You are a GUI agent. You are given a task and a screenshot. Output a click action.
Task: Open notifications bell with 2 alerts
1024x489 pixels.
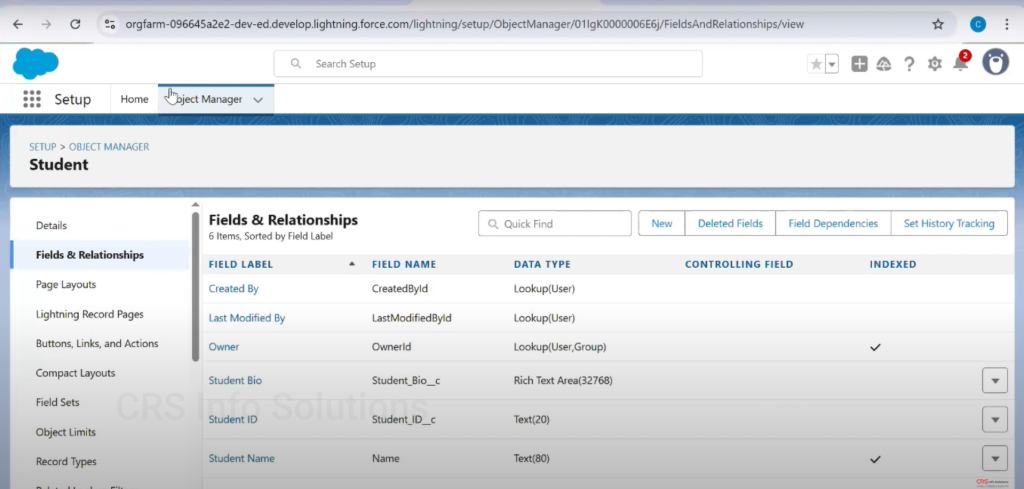click(x=961, y=62)
